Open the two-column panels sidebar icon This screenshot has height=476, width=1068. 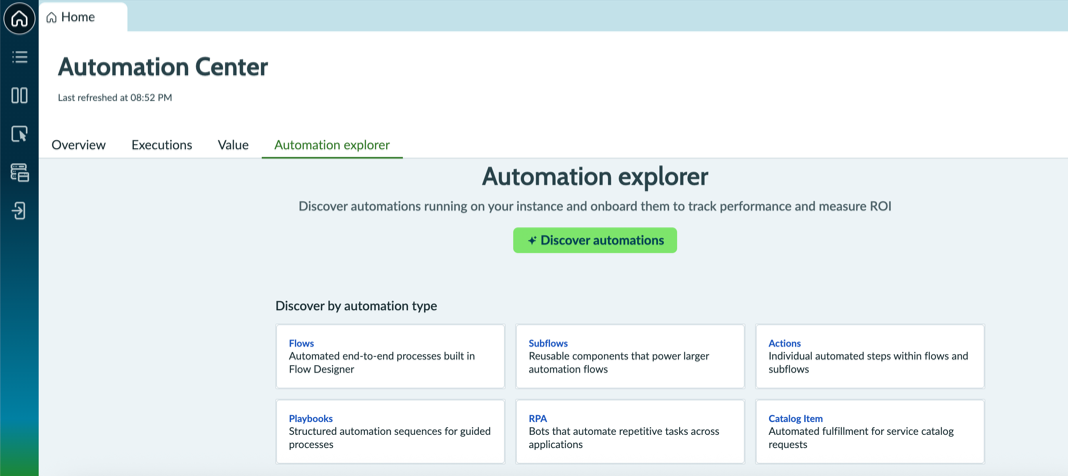tap(20, 95)
